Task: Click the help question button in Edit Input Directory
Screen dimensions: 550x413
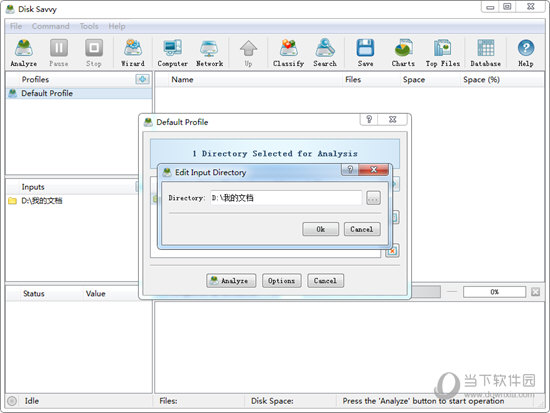Action: click(x=350, y=170)
